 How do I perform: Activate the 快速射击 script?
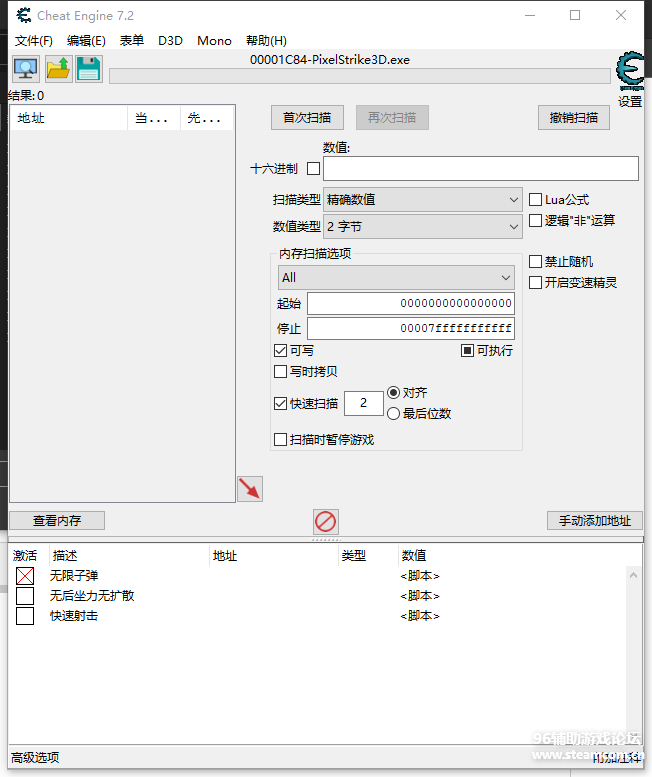pos(25,616)
